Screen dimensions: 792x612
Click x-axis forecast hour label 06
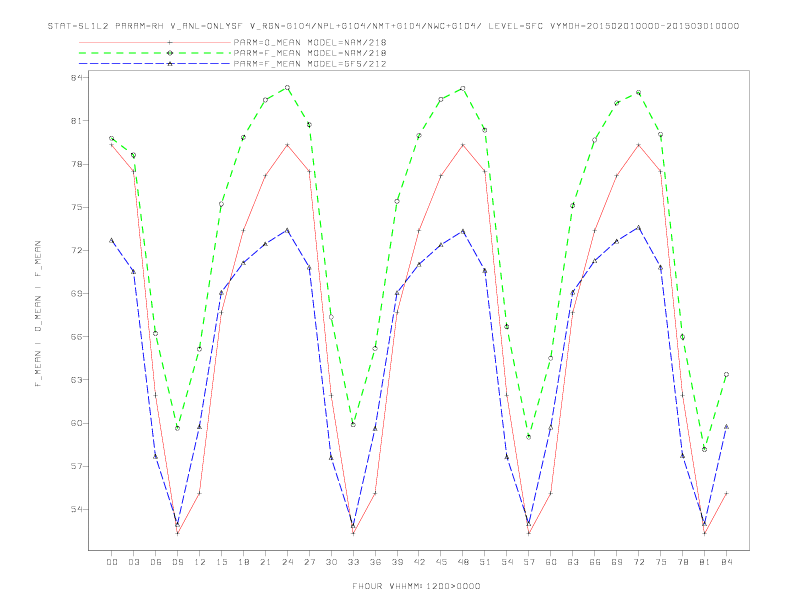point(156,562)
